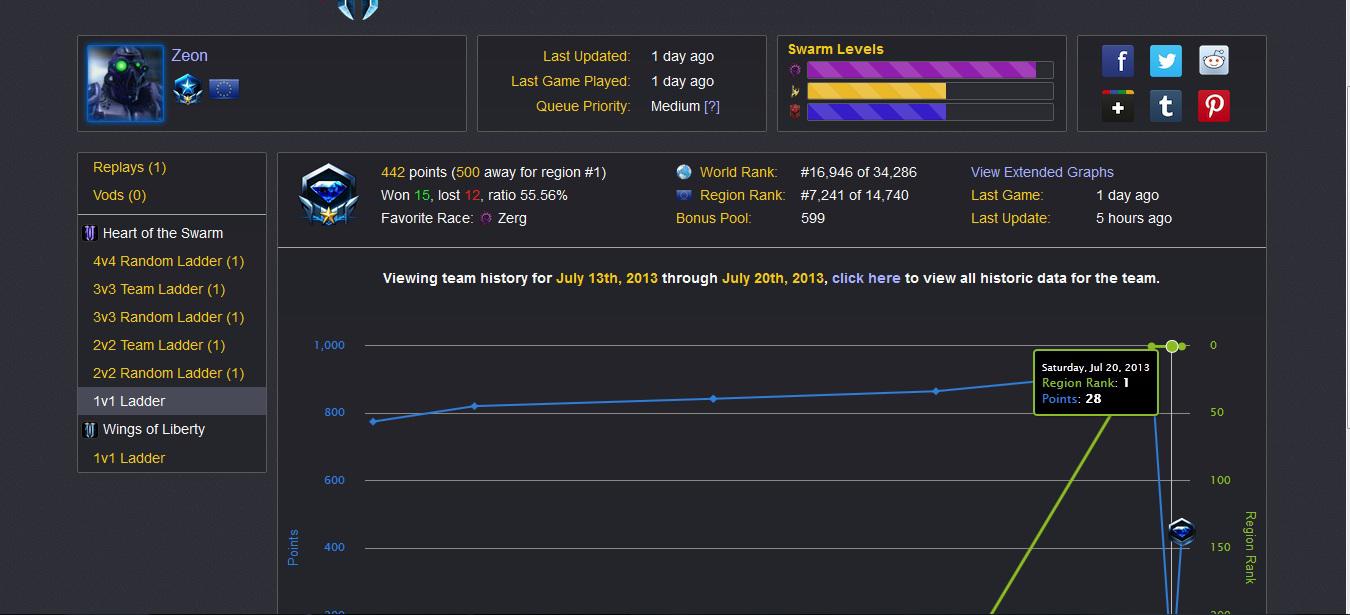Image resolution: width=1350 pixels, height=615 pixels.
Task: Click the Heart of the Swarm icon
Action: click(89, 233)
